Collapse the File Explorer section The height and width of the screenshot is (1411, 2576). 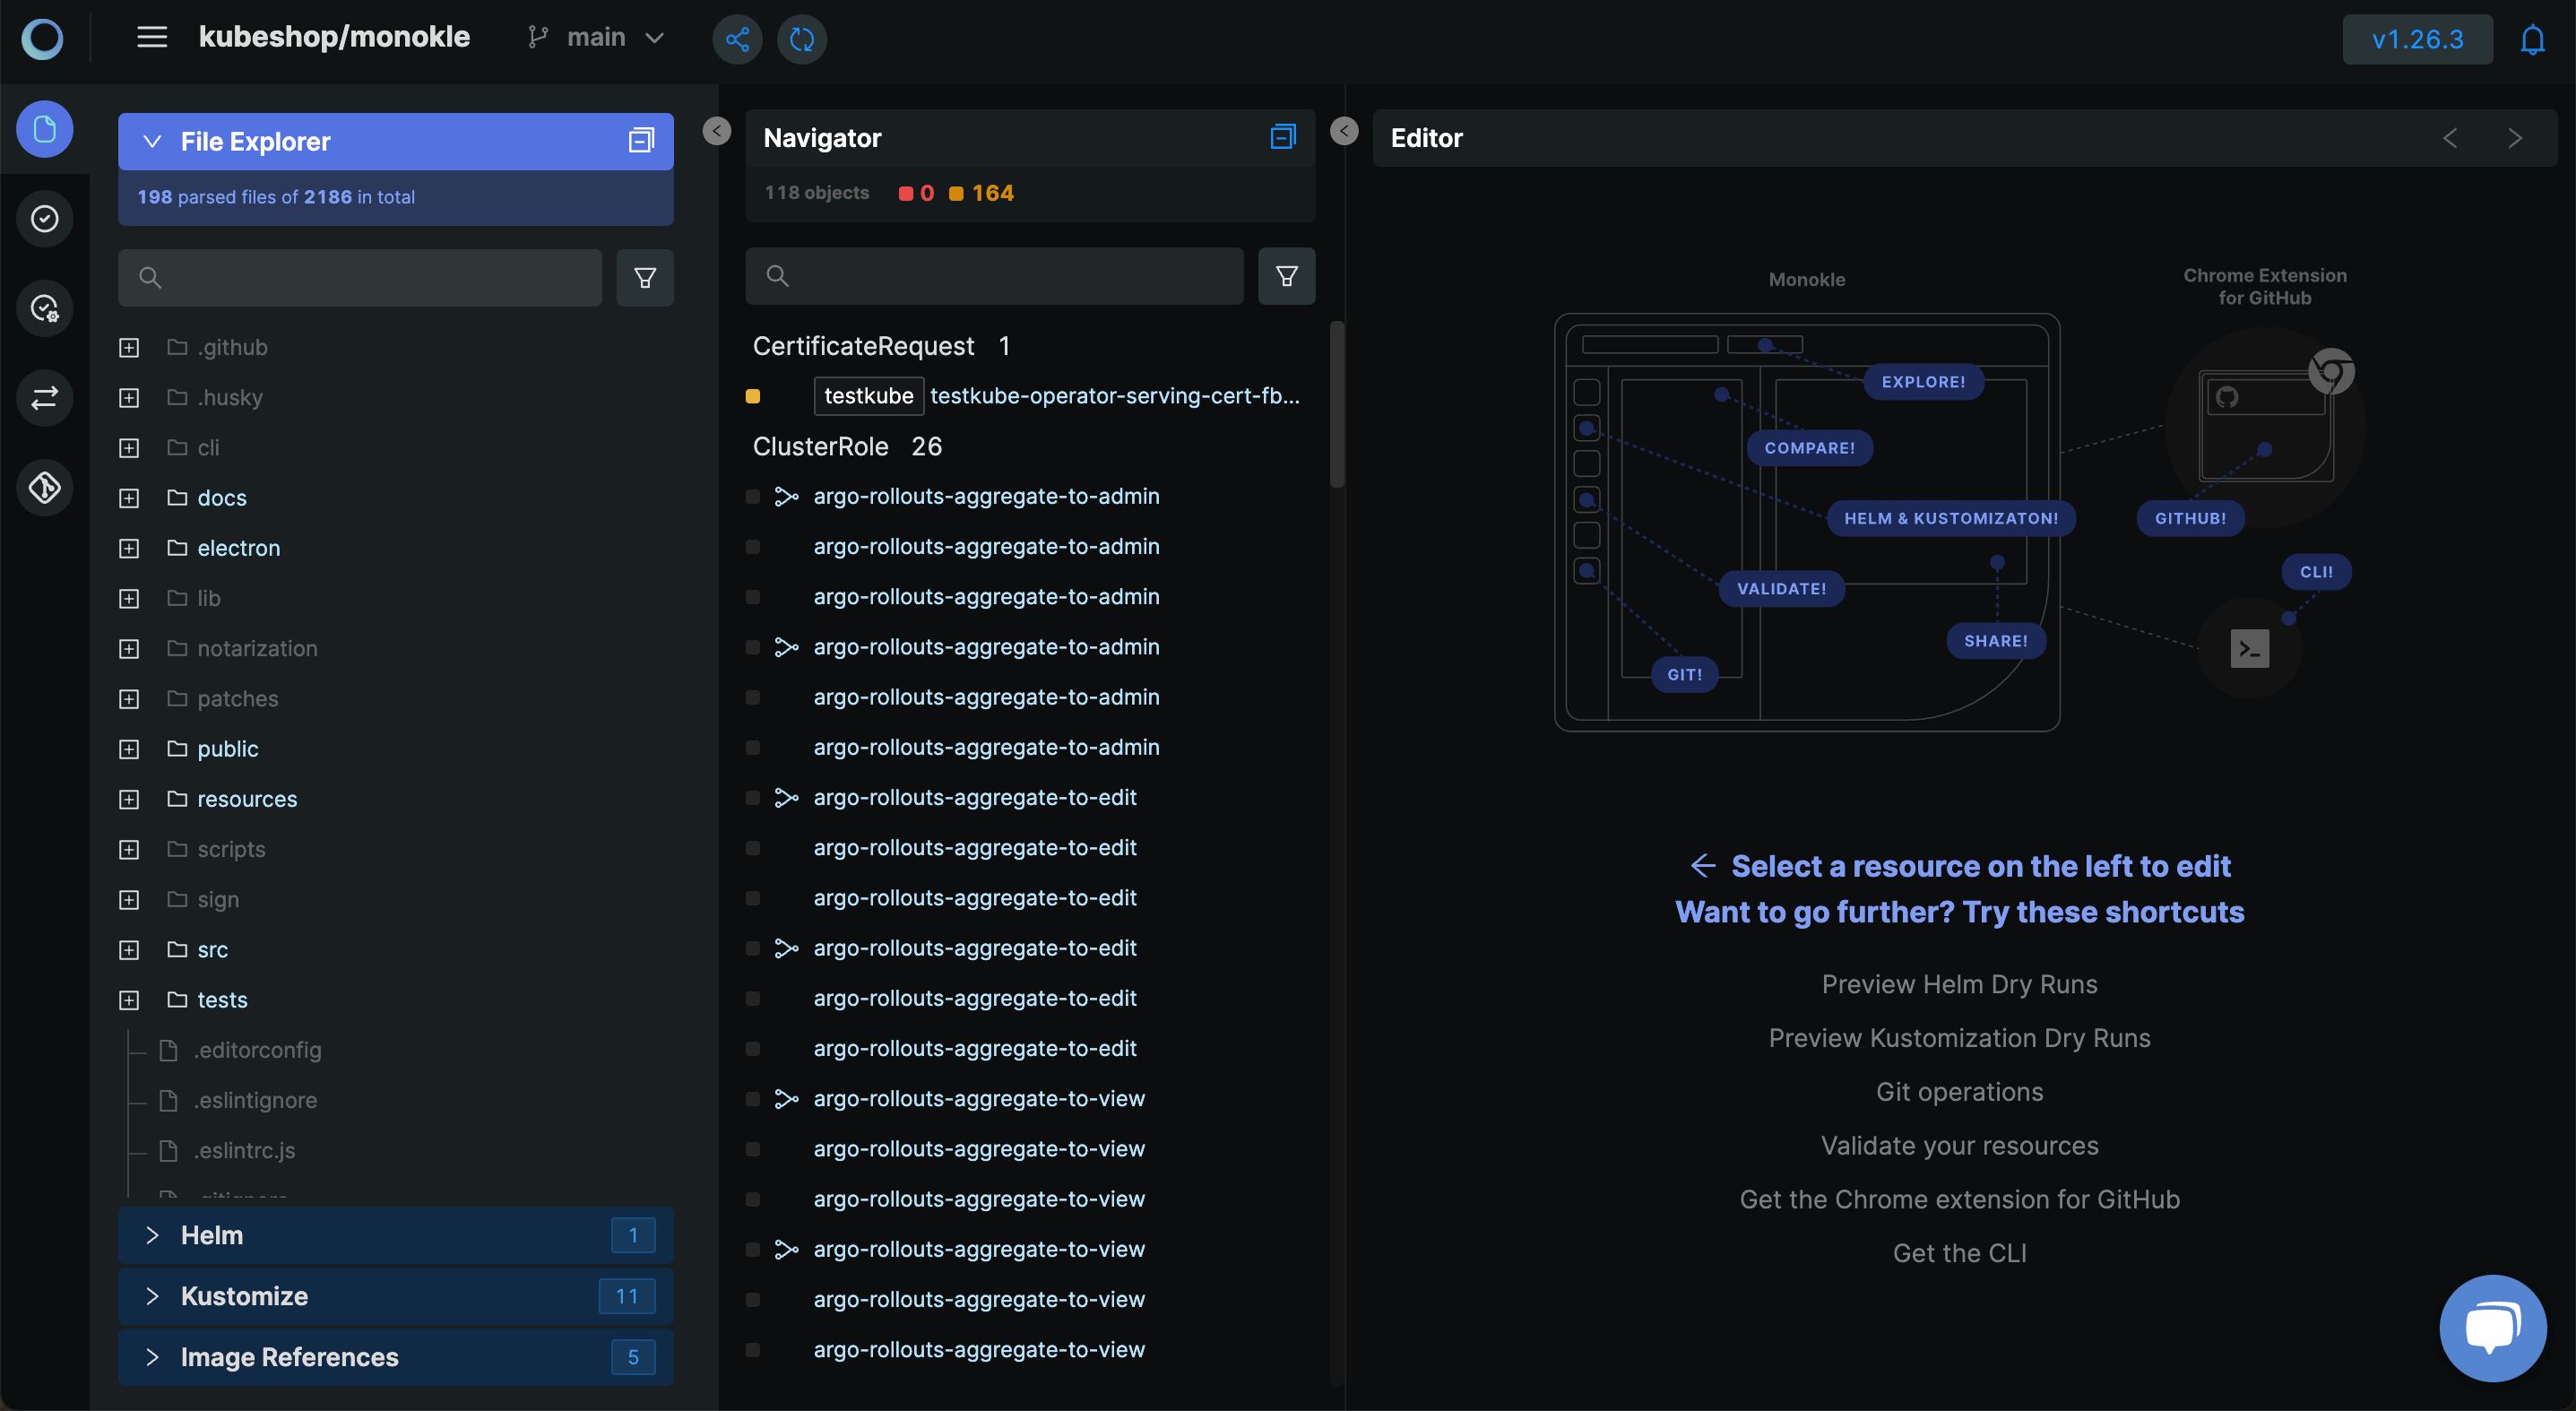coord(152,141)
